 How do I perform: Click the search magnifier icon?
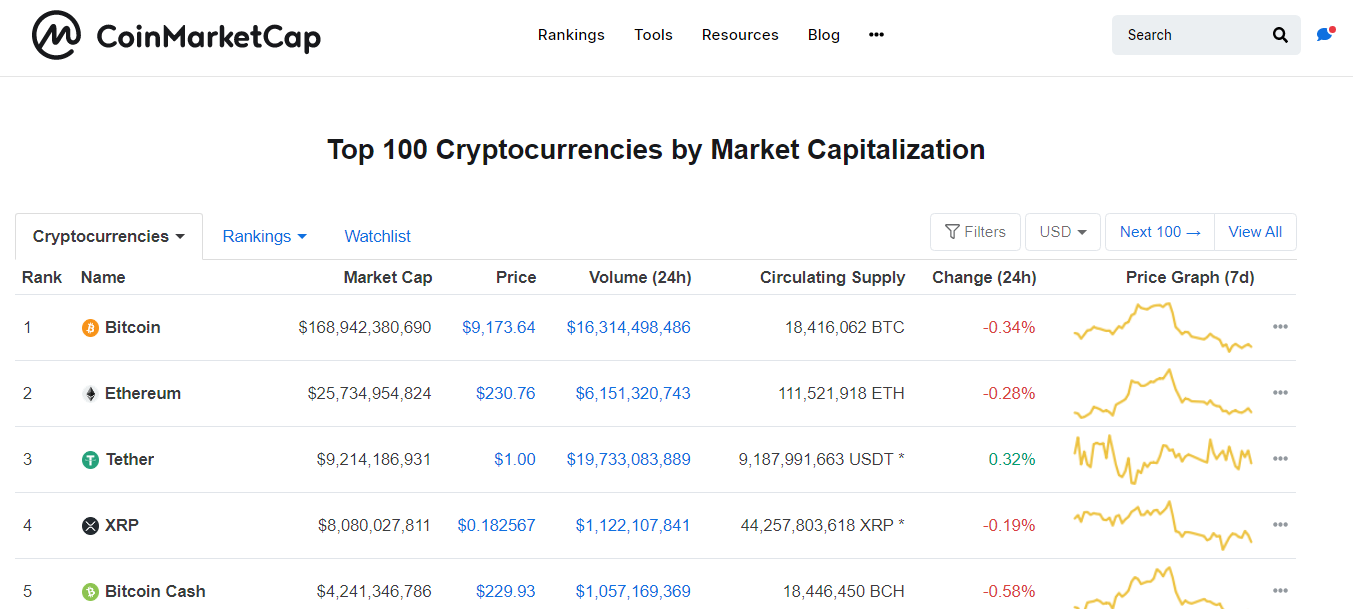click(1280, 34)
